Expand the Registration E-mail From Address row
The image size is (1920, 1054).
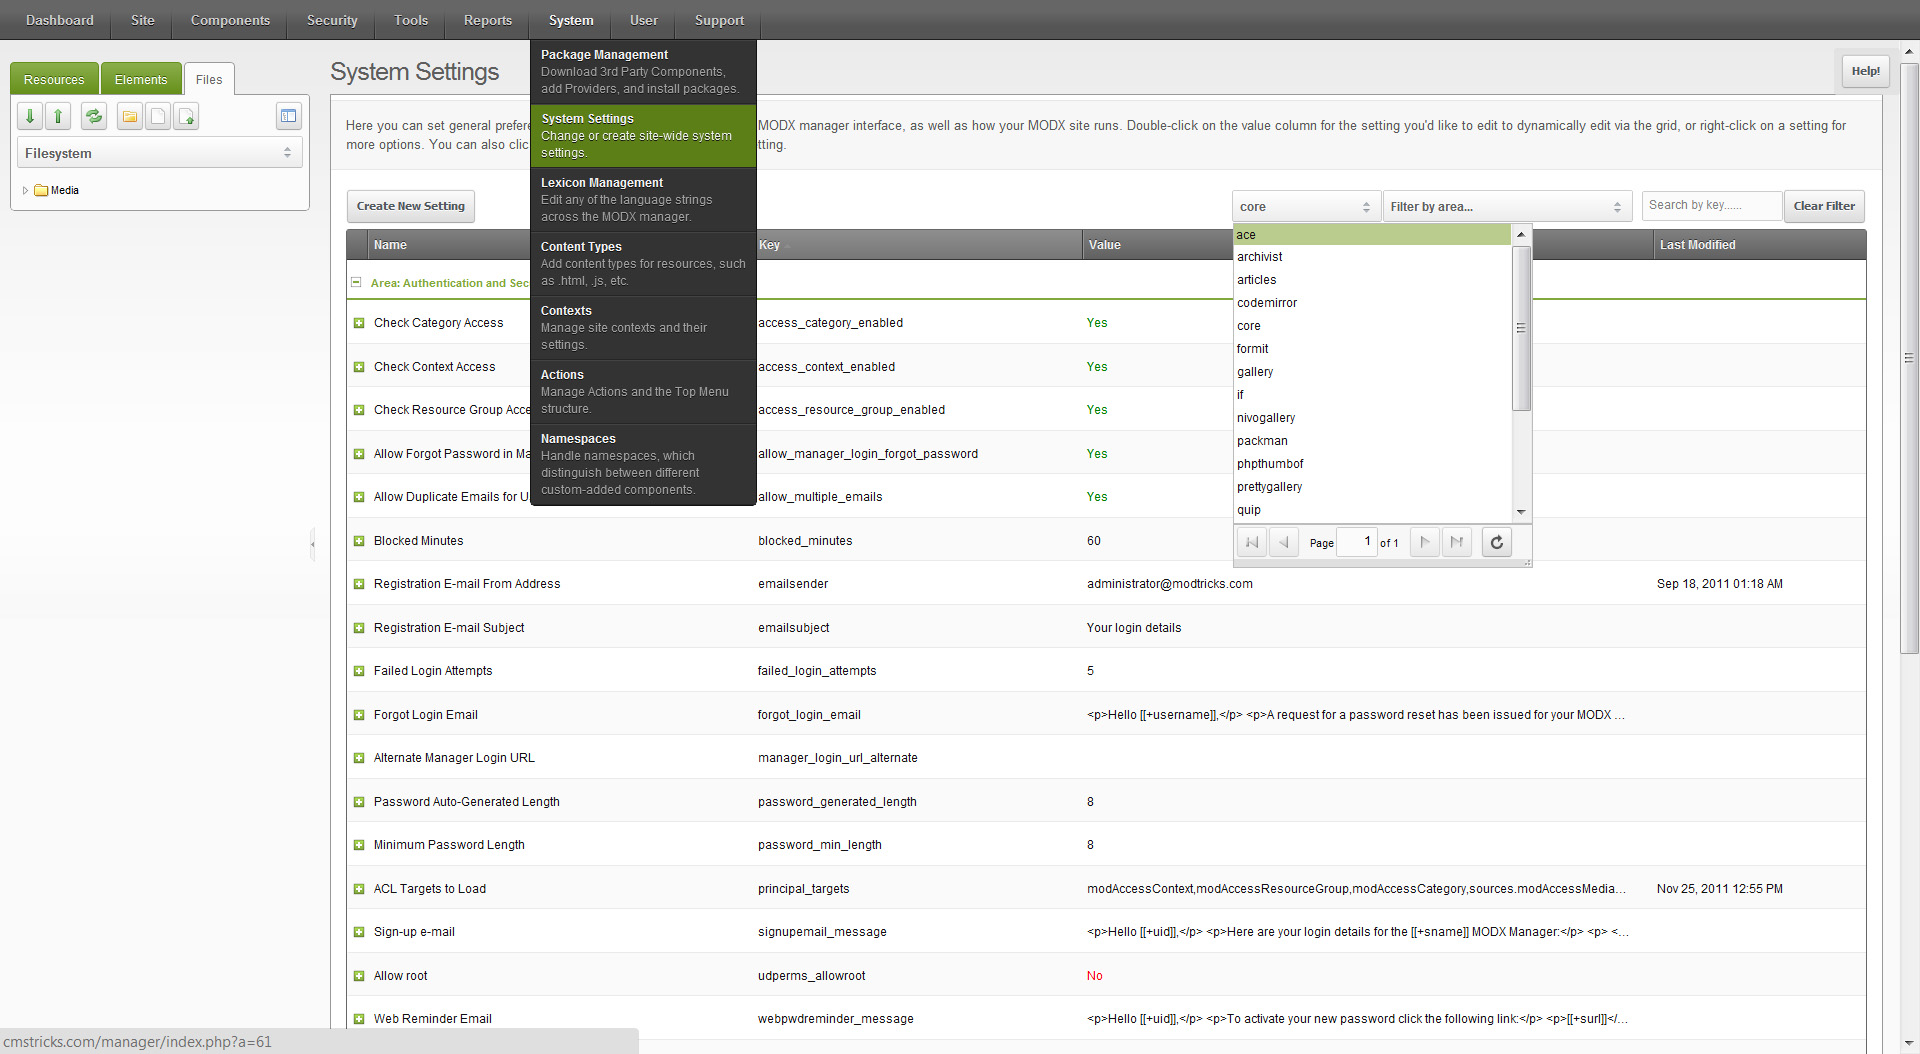(x=359, y=584)
